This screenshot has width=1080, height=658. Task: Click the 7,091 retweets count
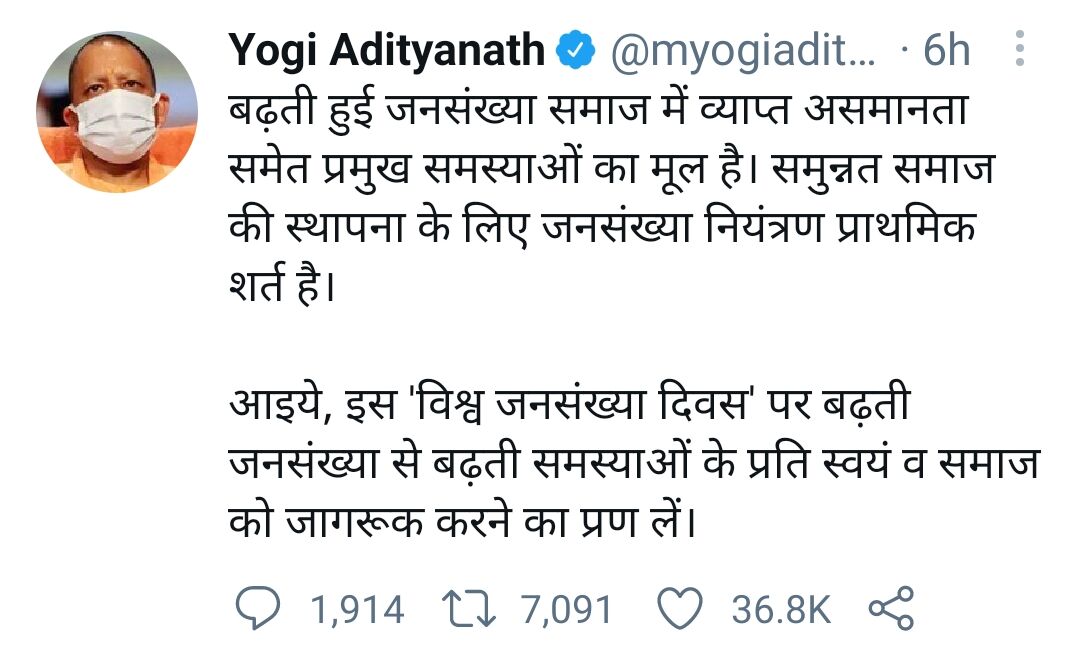(566, 610)
